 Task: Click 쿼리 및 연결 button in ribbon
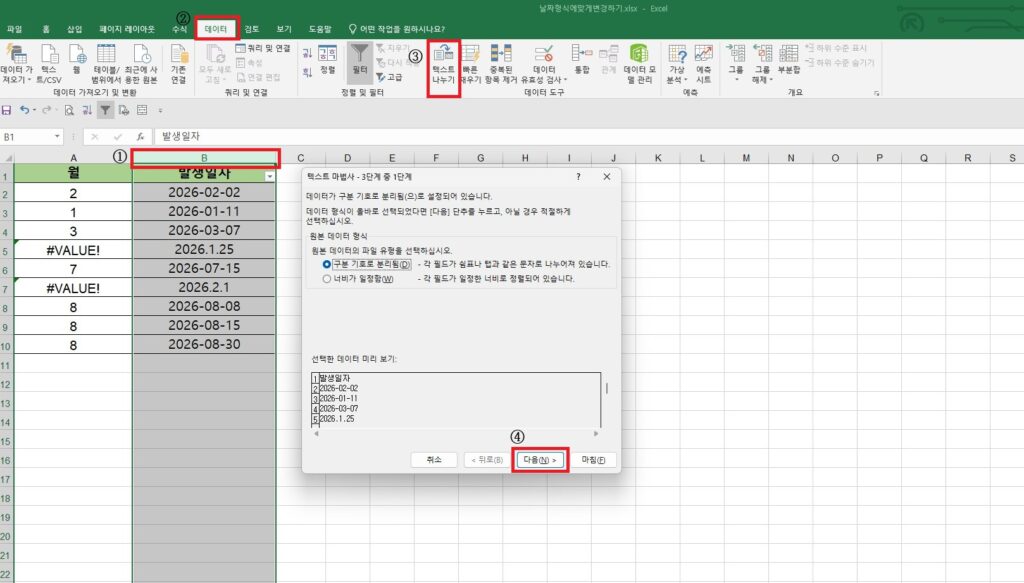263,48
